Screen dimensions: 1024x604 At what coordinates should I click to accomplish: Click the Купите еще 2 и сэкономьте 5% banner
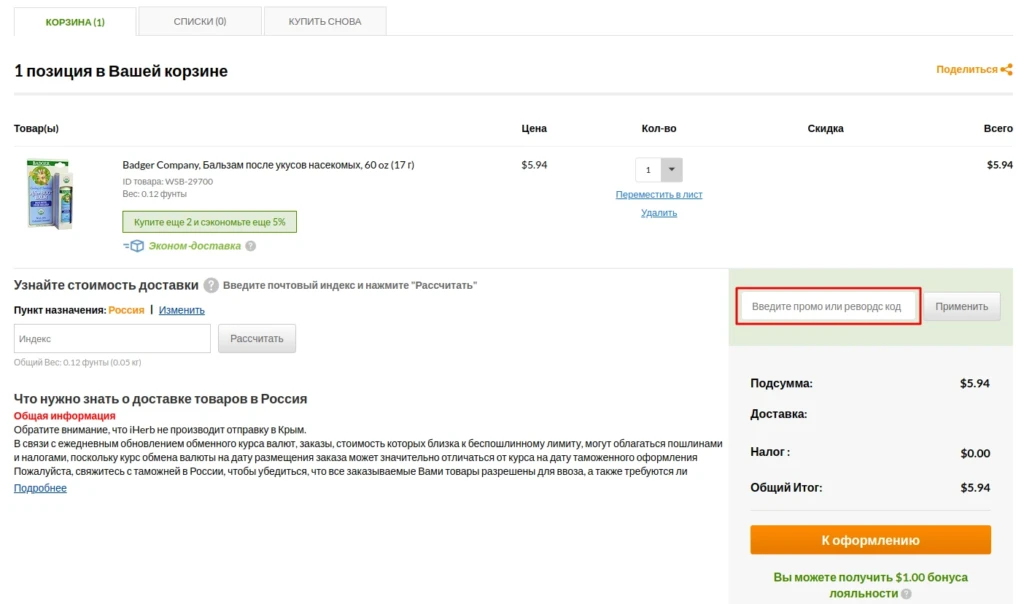click(210, 222)
